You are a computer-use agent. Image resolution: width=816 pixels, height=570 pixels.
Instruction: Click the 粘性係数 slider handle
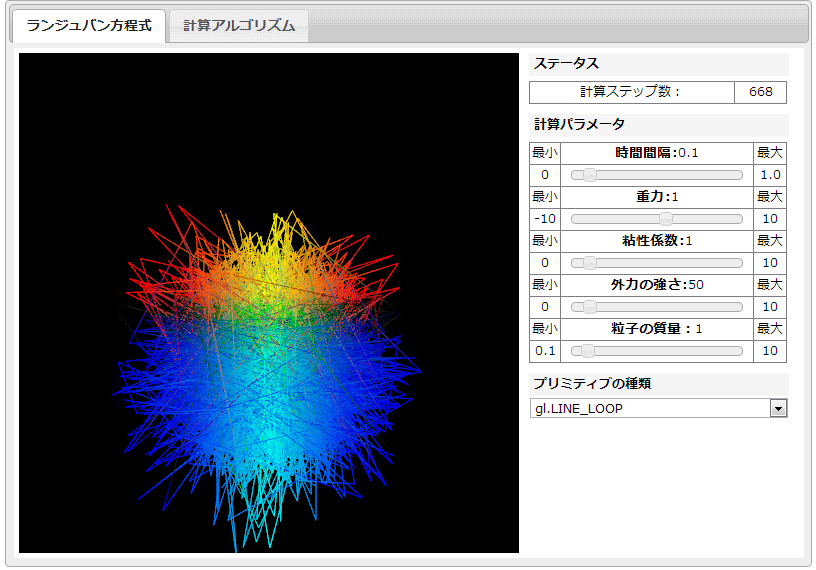590,263
